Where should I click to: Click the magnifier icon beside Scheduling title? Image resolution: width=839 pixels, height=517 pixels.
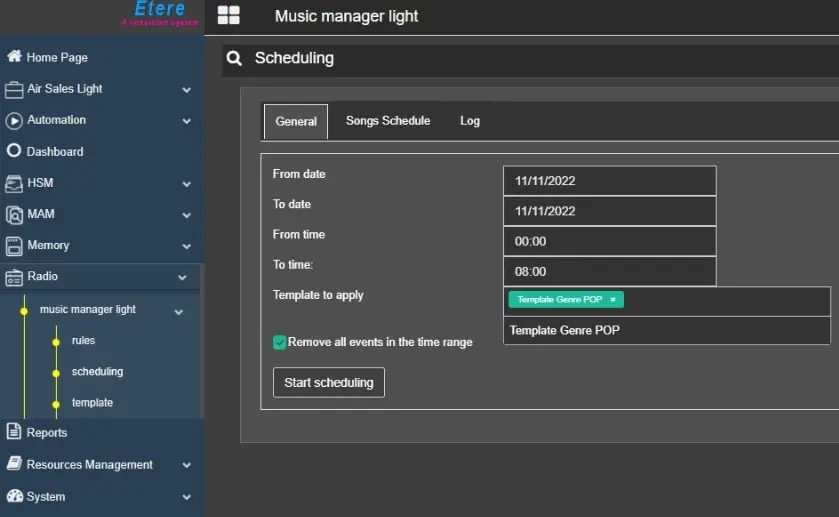click(234, 59)
